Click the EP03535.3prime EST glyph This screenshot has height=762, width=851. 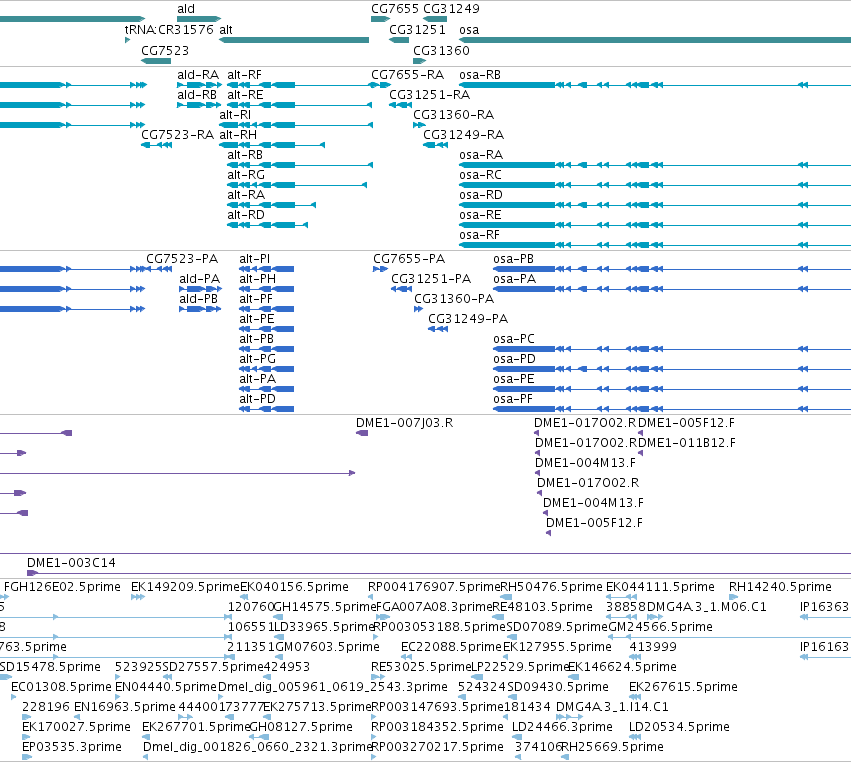point(27,757)
